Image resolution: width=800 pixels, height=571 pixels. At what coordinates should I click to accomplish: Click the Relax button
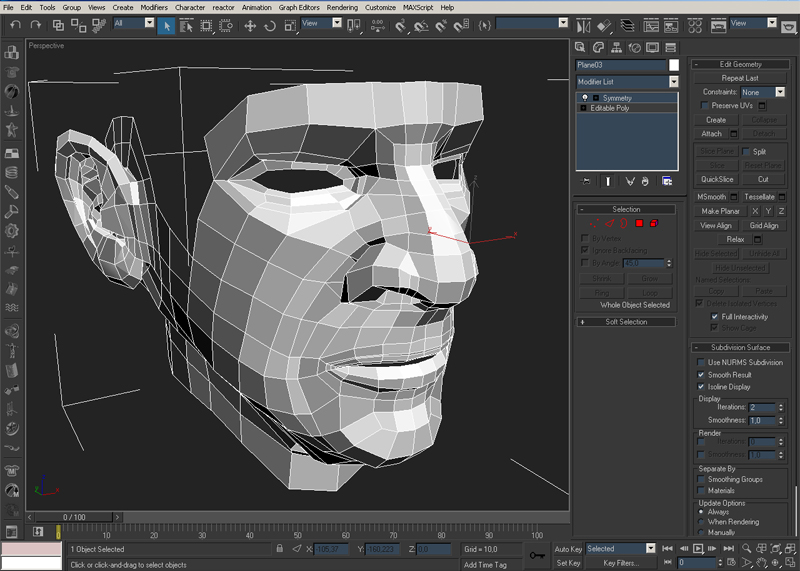click(735, 239)
